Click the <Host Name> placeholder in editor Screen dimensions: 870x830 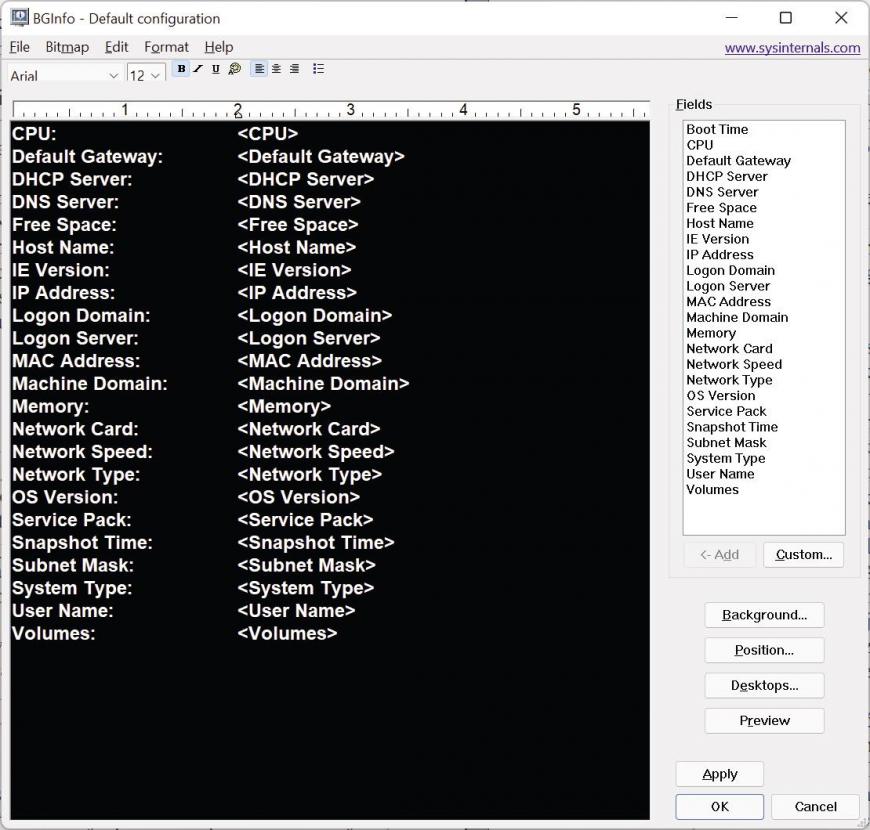(x=296, y=247)
